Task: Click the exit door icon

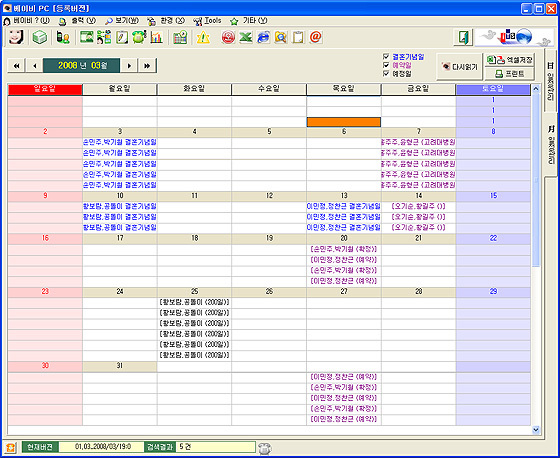Action: point(464,37)
